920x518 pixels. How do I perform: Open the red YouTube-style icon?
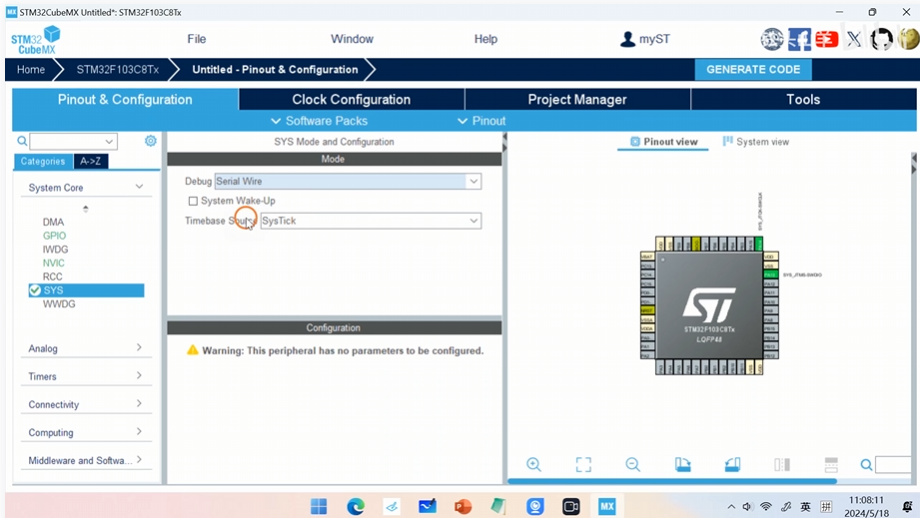pos(827,39)
